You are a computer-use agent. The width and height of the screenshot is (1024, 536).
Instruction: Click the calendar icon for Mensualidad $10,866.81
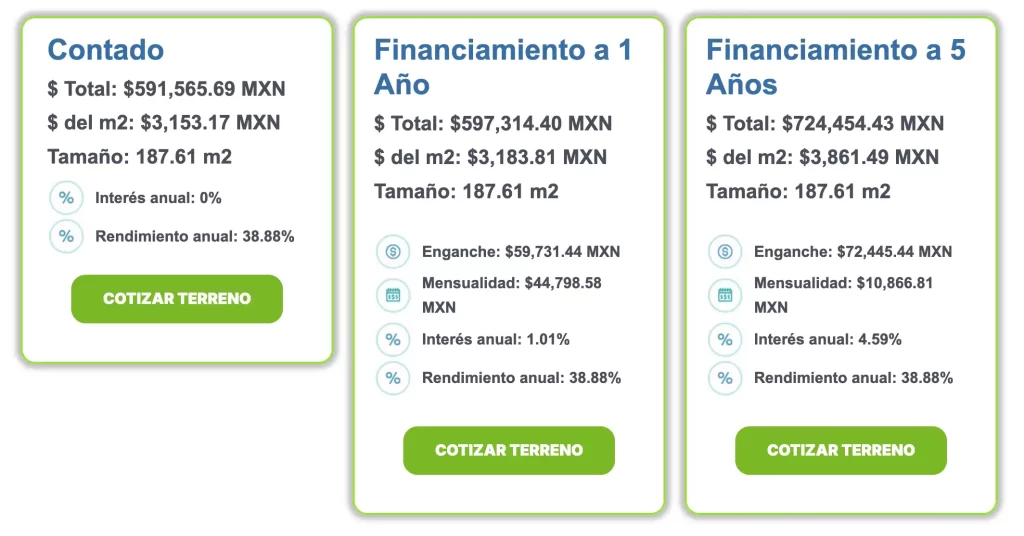pos(725,295)
